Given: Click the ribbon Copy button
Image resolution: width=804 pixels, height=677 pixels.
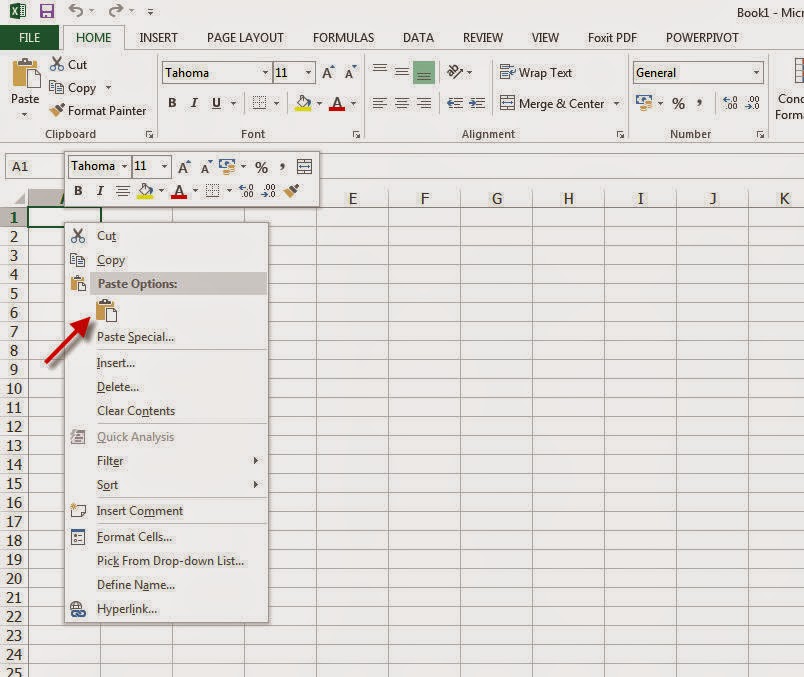Looking at the screenshot, I should point(73,88).
